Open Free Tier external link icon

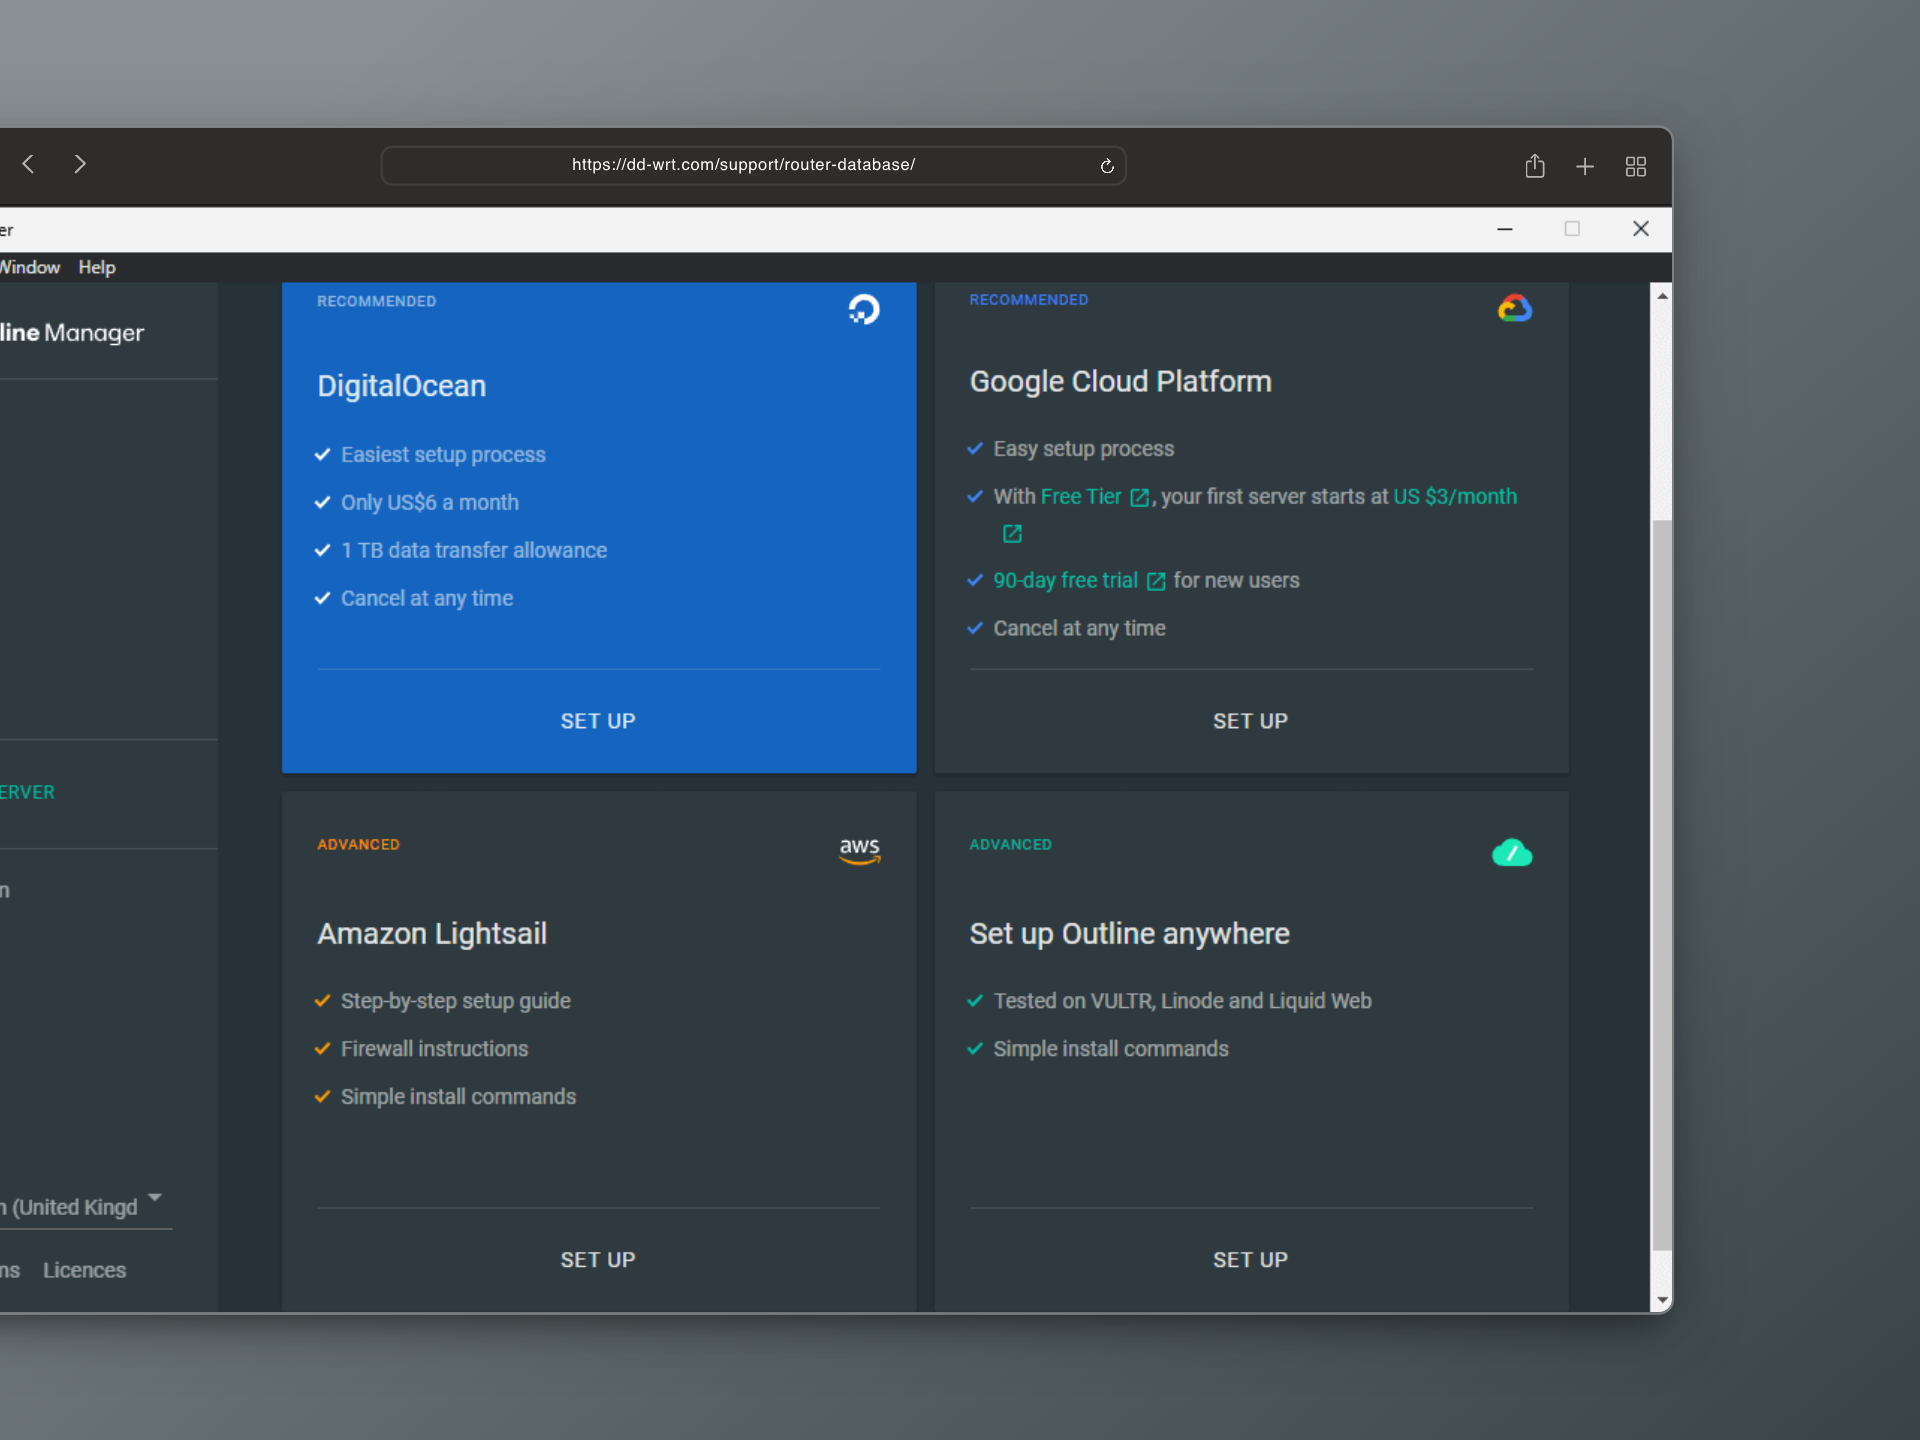point(1139,498)
